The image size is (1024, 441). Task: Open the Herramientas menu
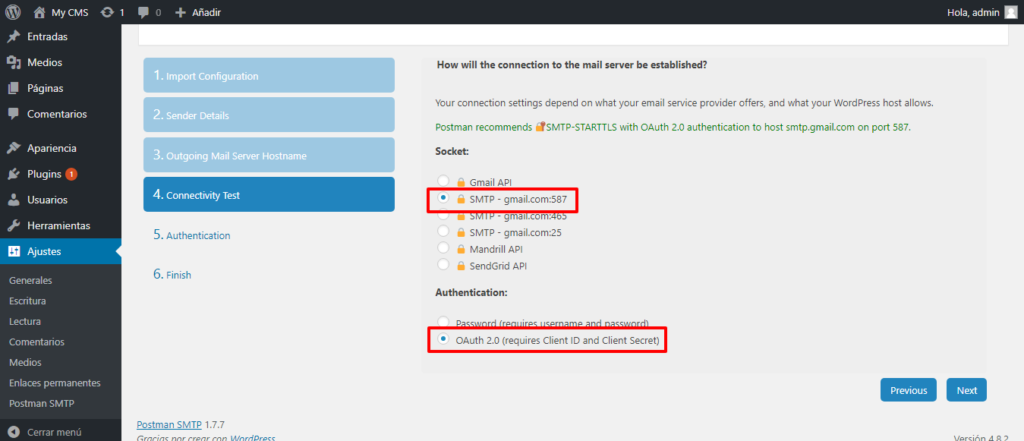60,225
